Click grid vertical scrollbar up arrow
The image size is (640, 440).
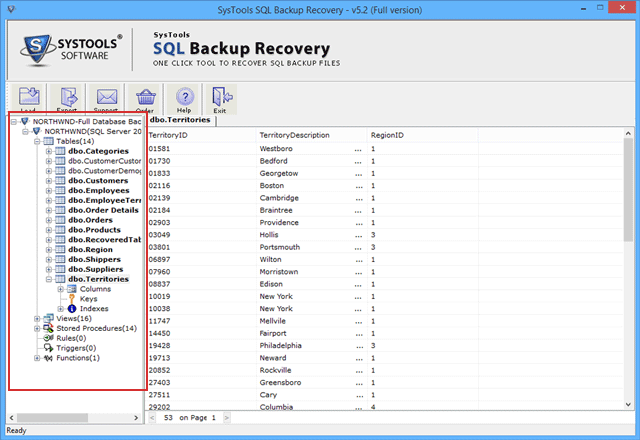coord(628,133)
